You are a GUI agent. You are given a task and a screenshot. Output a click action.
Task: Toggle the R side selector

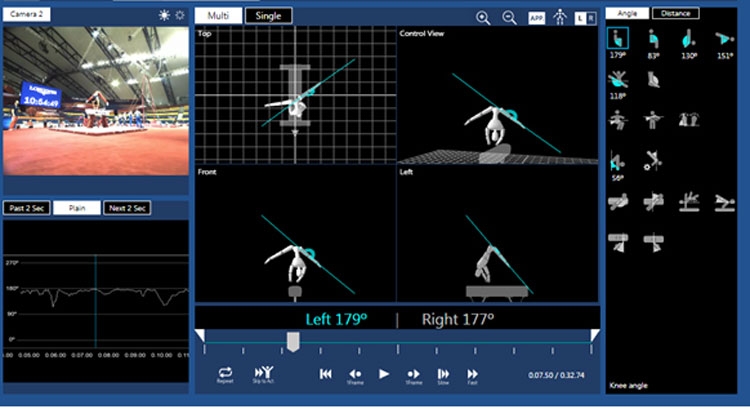[591, 18]
